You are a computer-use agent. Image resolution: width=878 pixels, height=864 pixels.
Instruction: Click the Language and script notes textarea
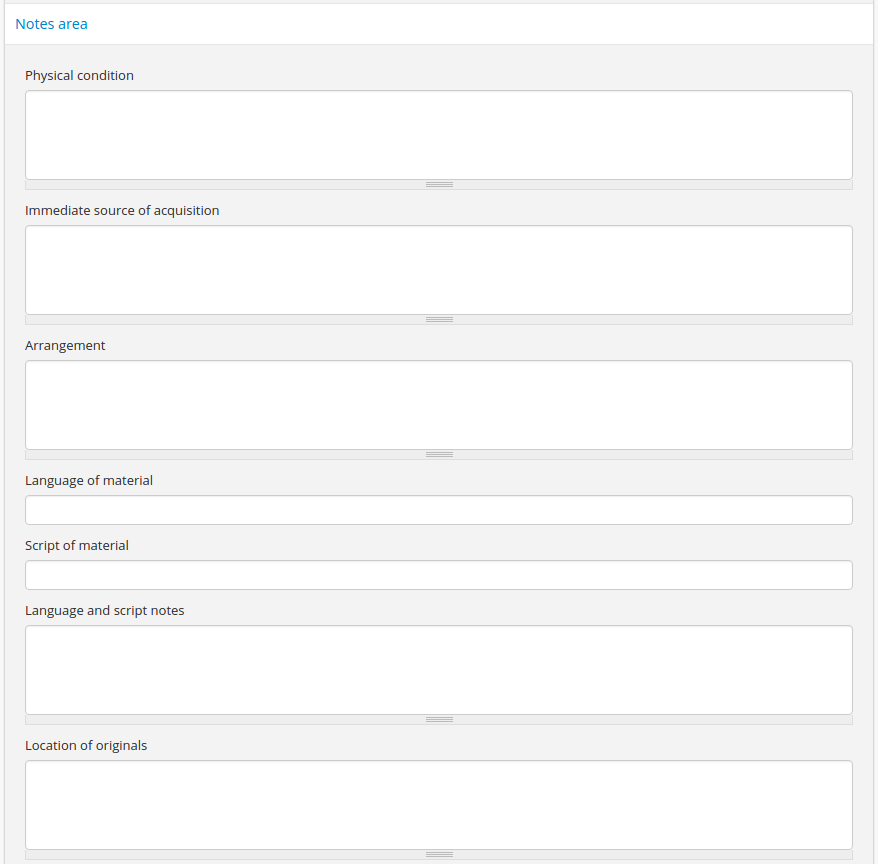pyautogui.click(x=438, y=670)
